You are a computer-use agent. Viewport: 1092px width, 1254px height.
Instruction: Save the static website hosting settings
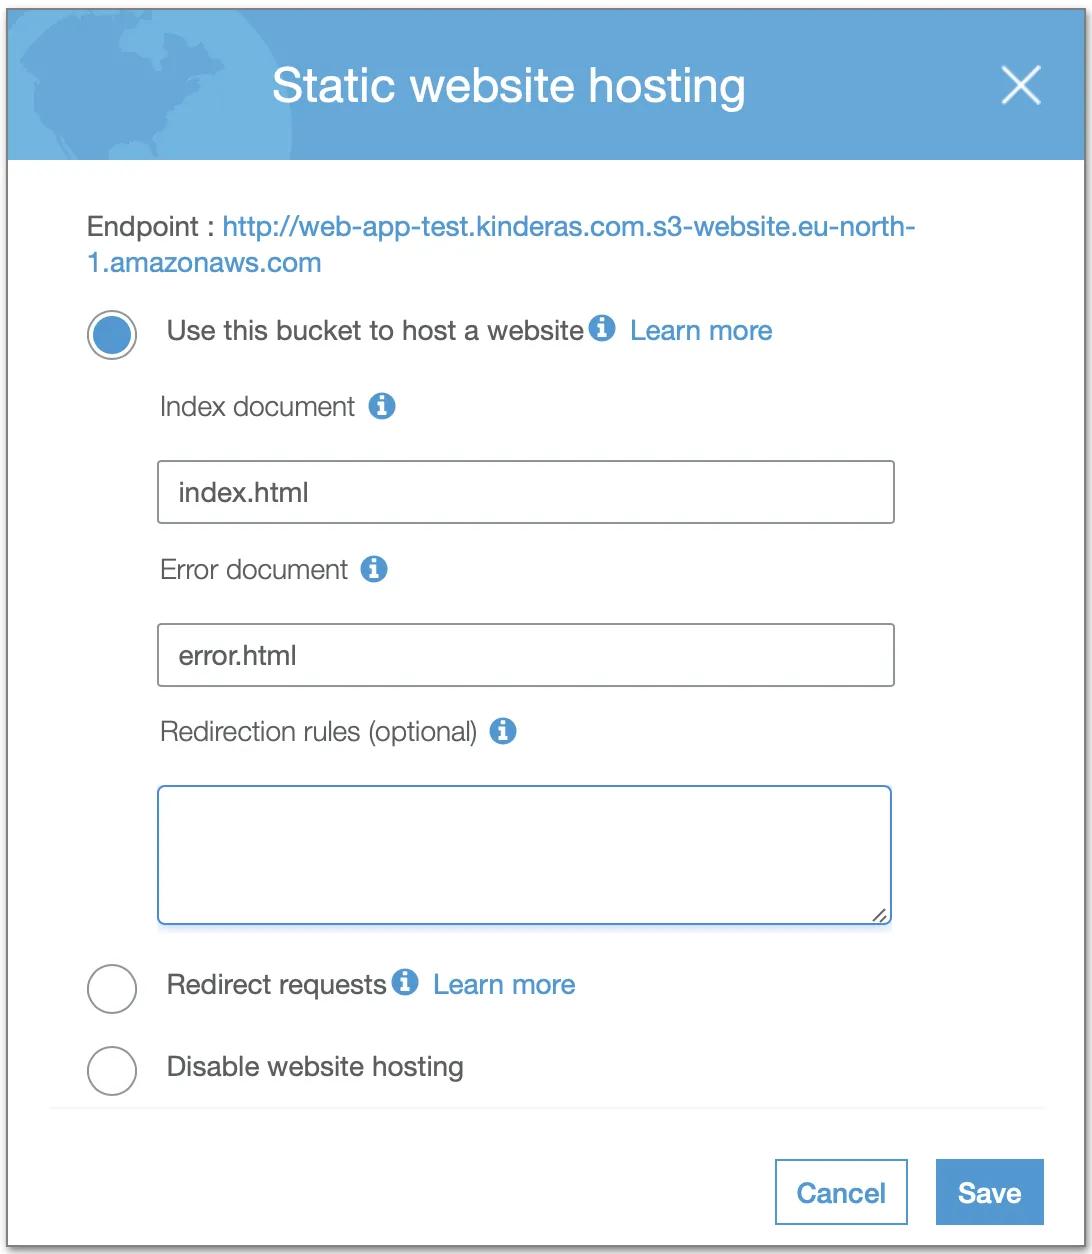coord(989,1192)
